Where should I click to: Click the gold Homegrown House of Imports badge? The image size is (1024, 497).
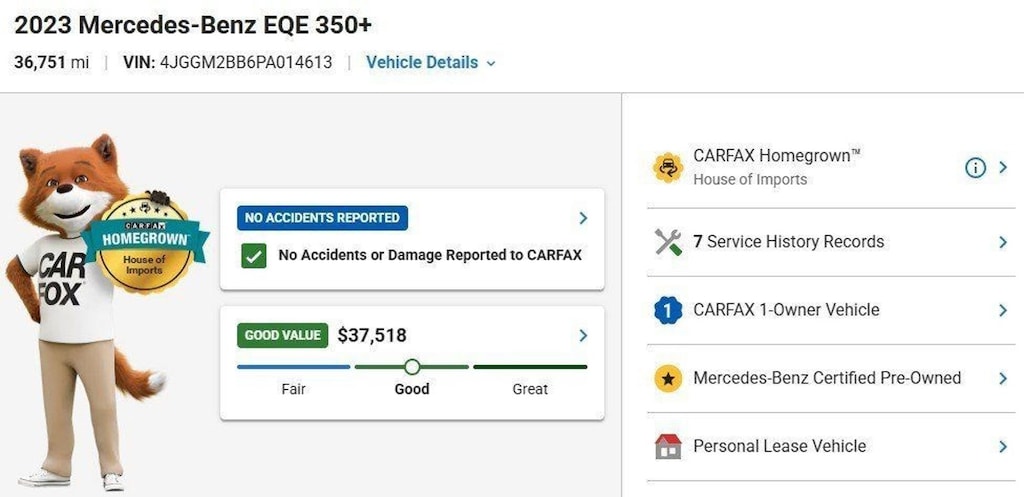[x=146, y=241]
